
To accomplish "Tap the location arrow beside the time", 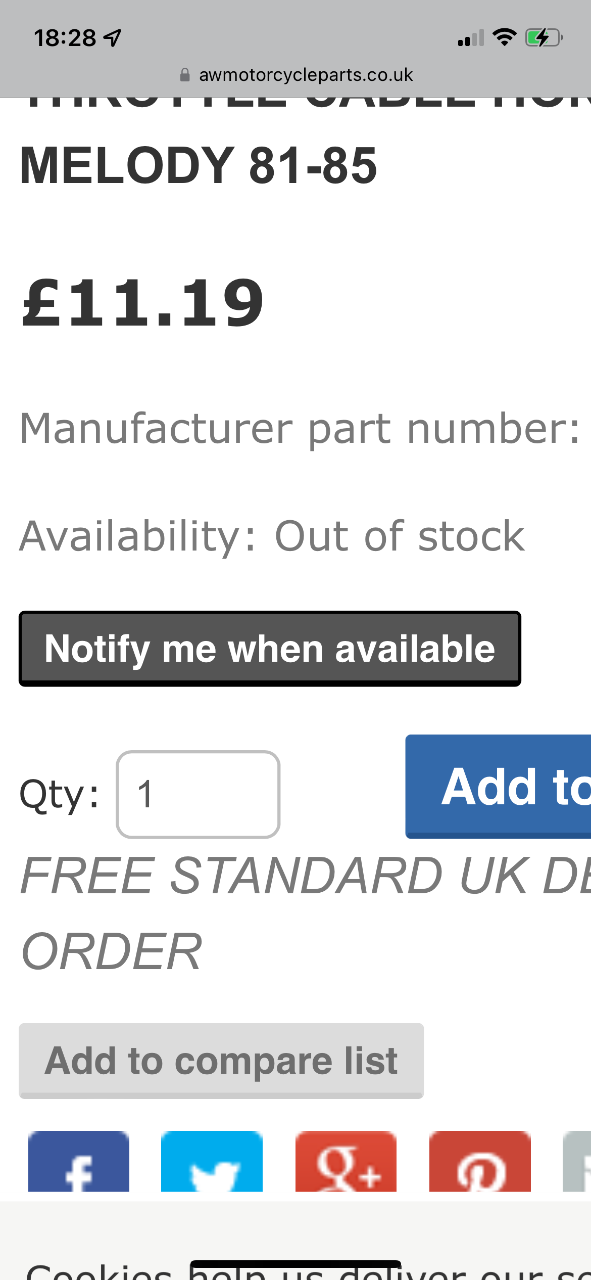I will 112,38.
